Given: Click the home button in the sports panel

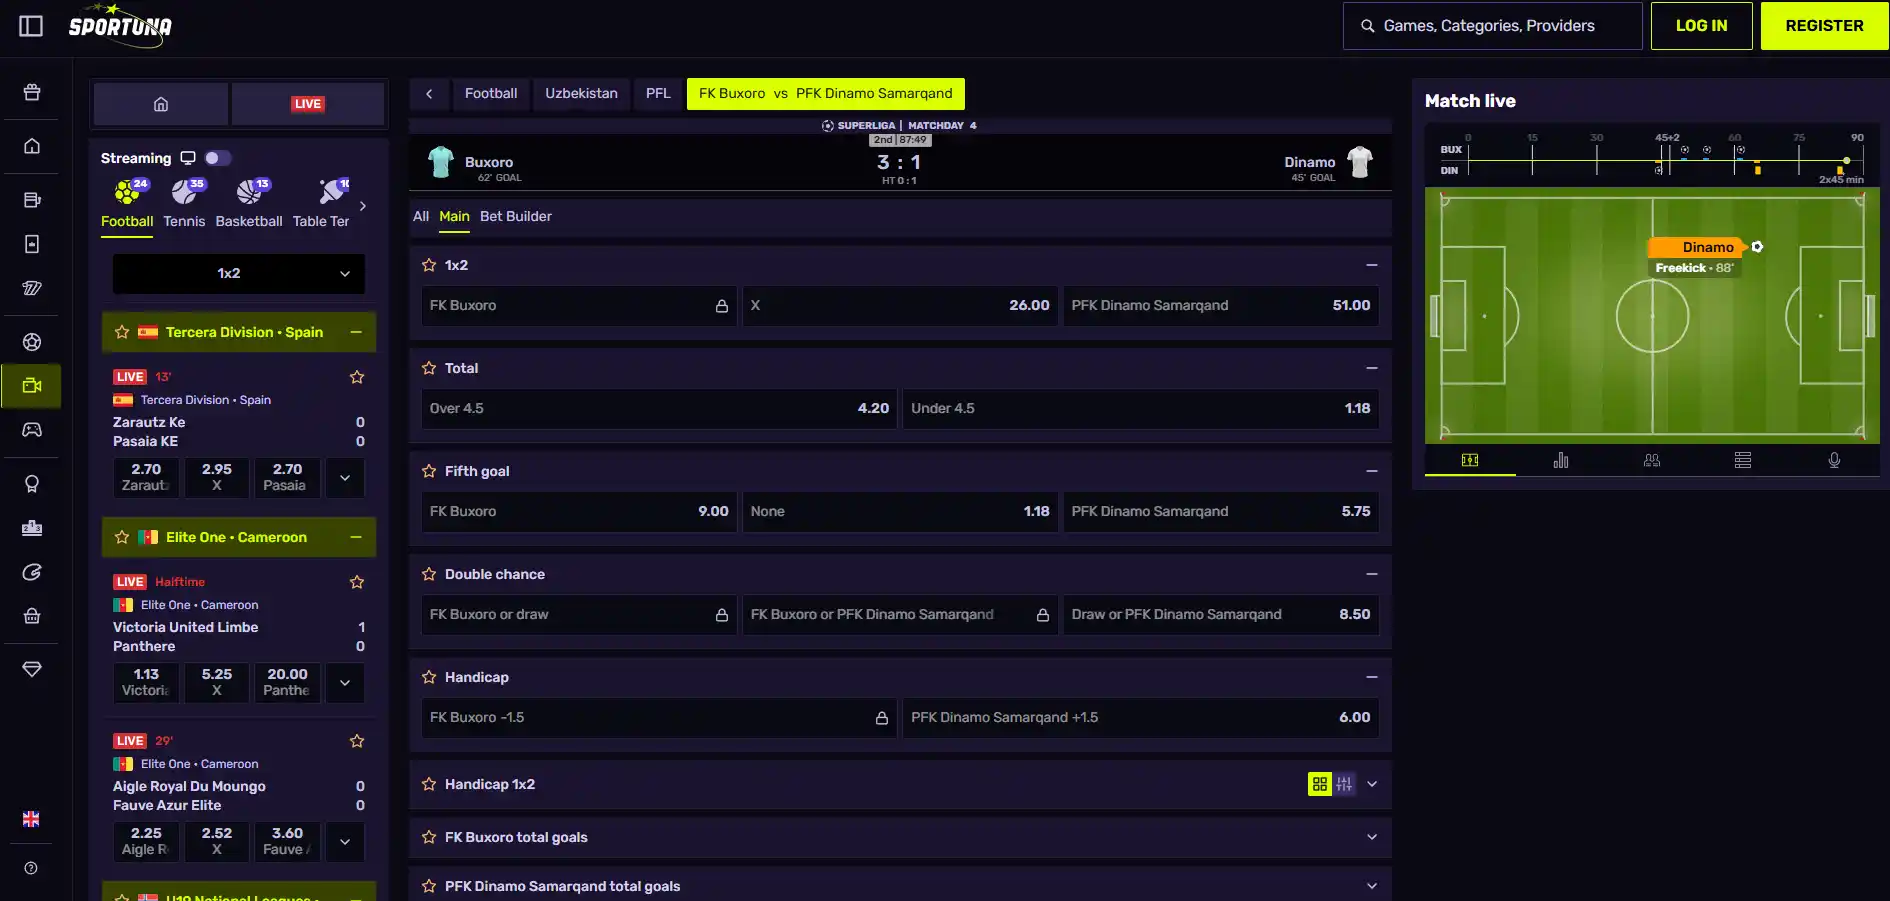Looking at the screenshot, I should point(161,104).
